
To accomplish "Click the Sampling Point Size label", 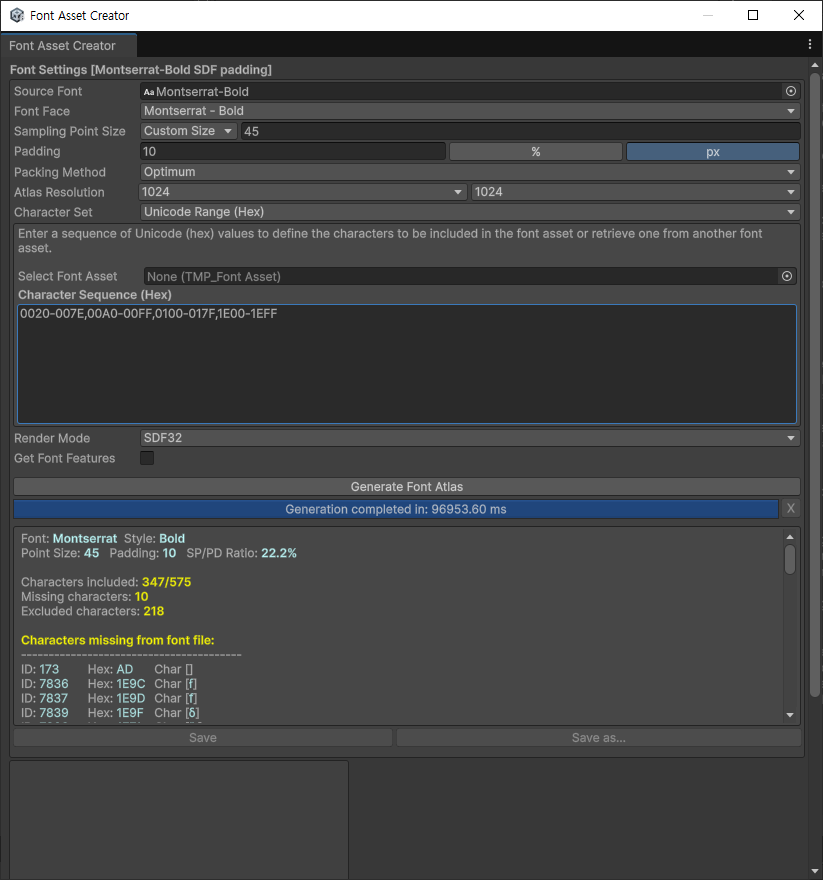I will pos(70,131).
